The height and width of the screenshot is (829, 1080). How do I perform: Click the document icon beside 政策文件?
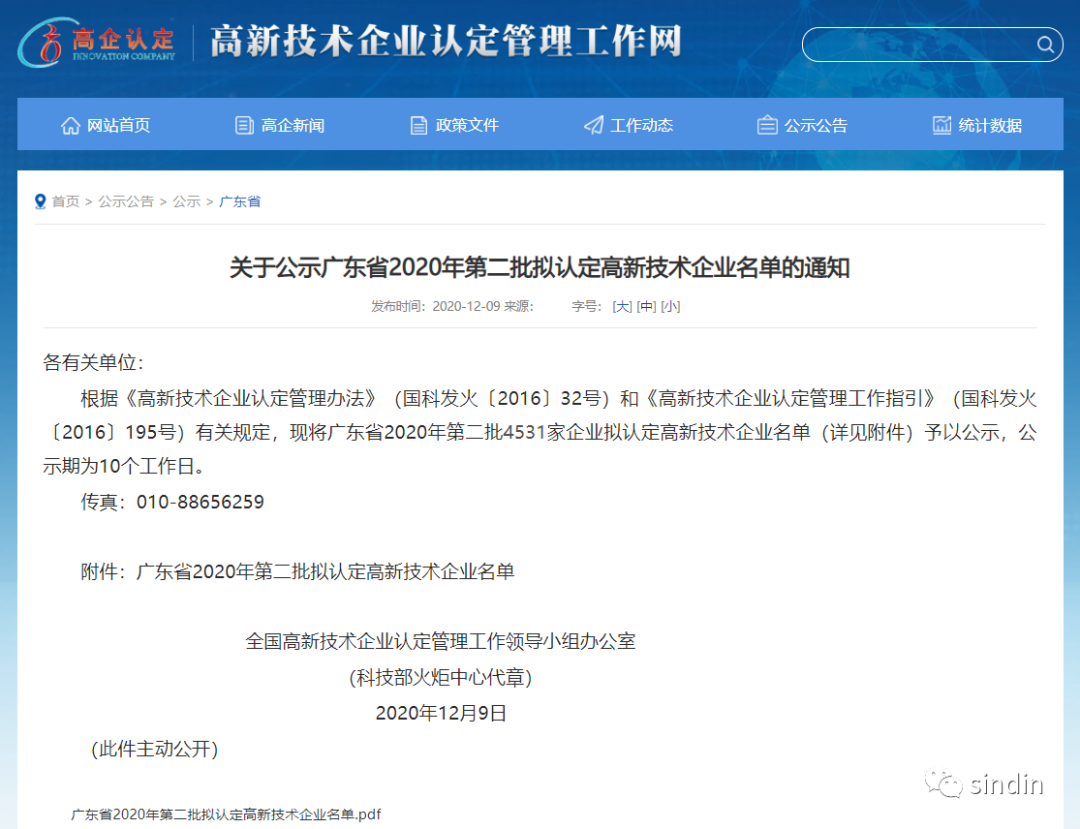pos(418,124)
